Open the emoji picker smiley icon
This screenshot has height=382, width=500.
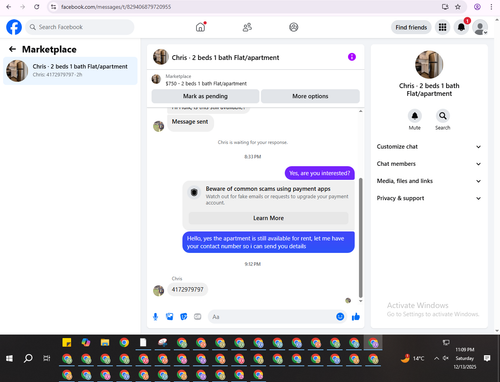point(340,317)
